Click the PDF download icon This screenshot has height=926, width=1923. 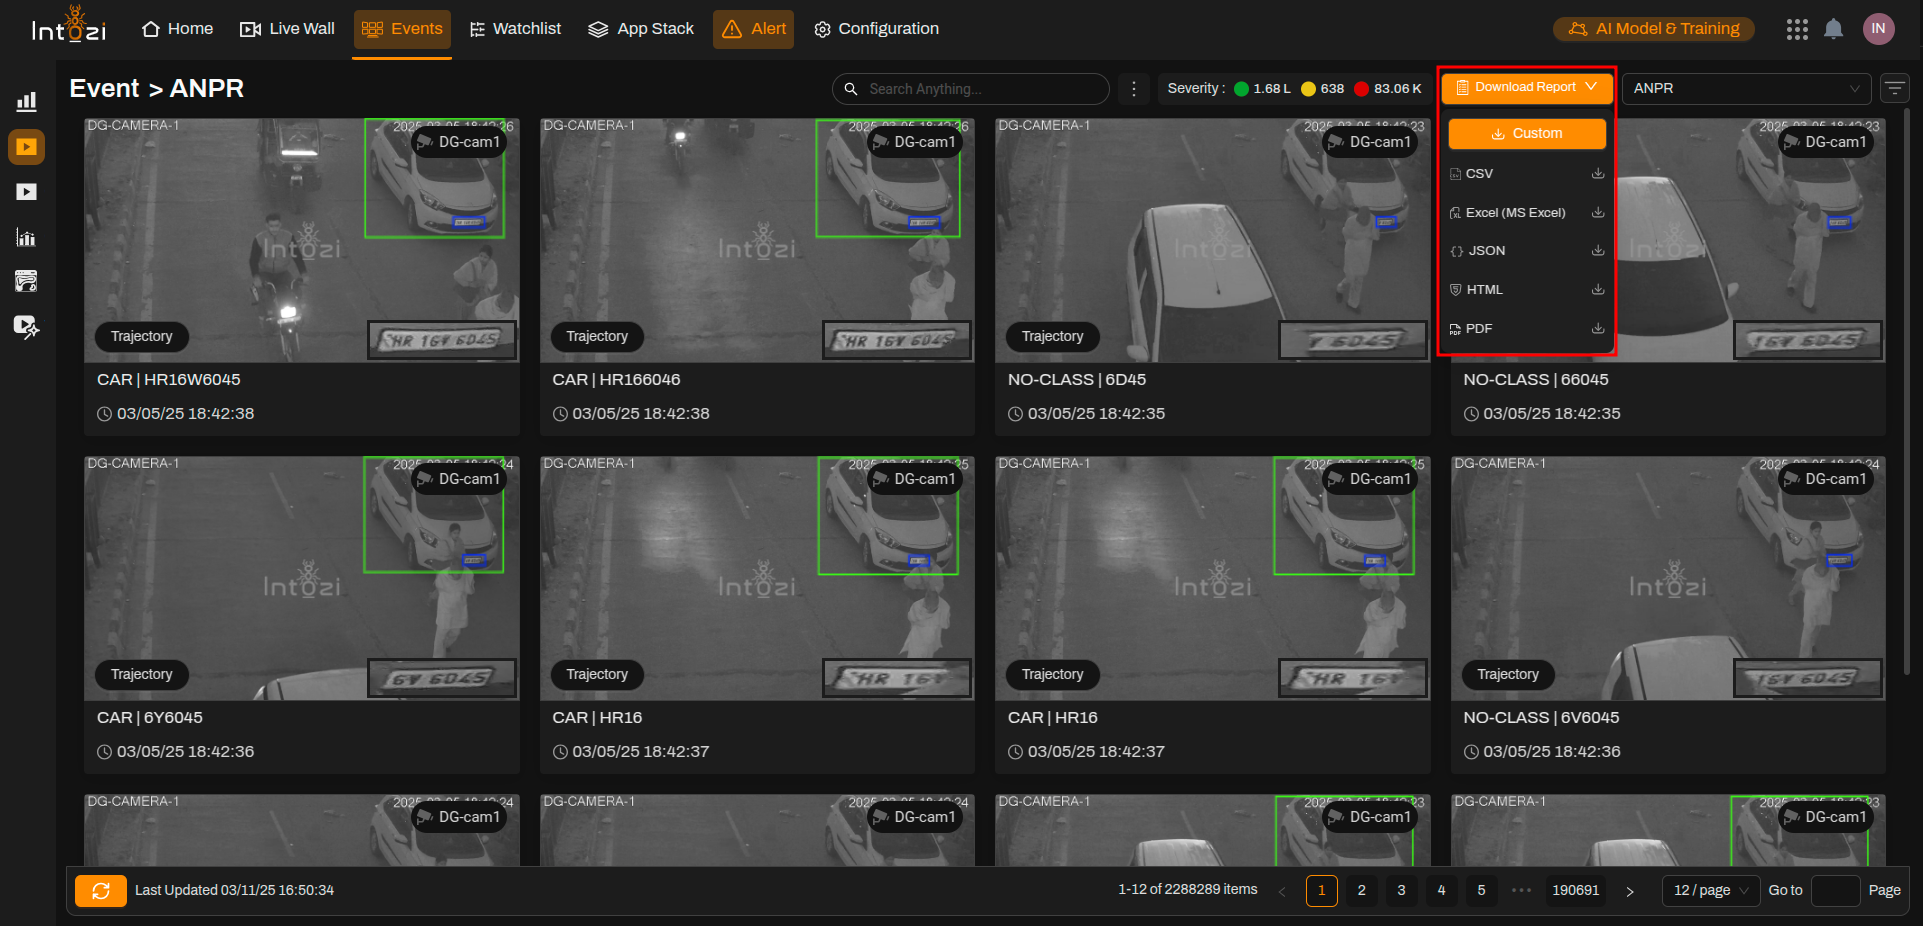pyautogui.click(x=1597, y=328)
